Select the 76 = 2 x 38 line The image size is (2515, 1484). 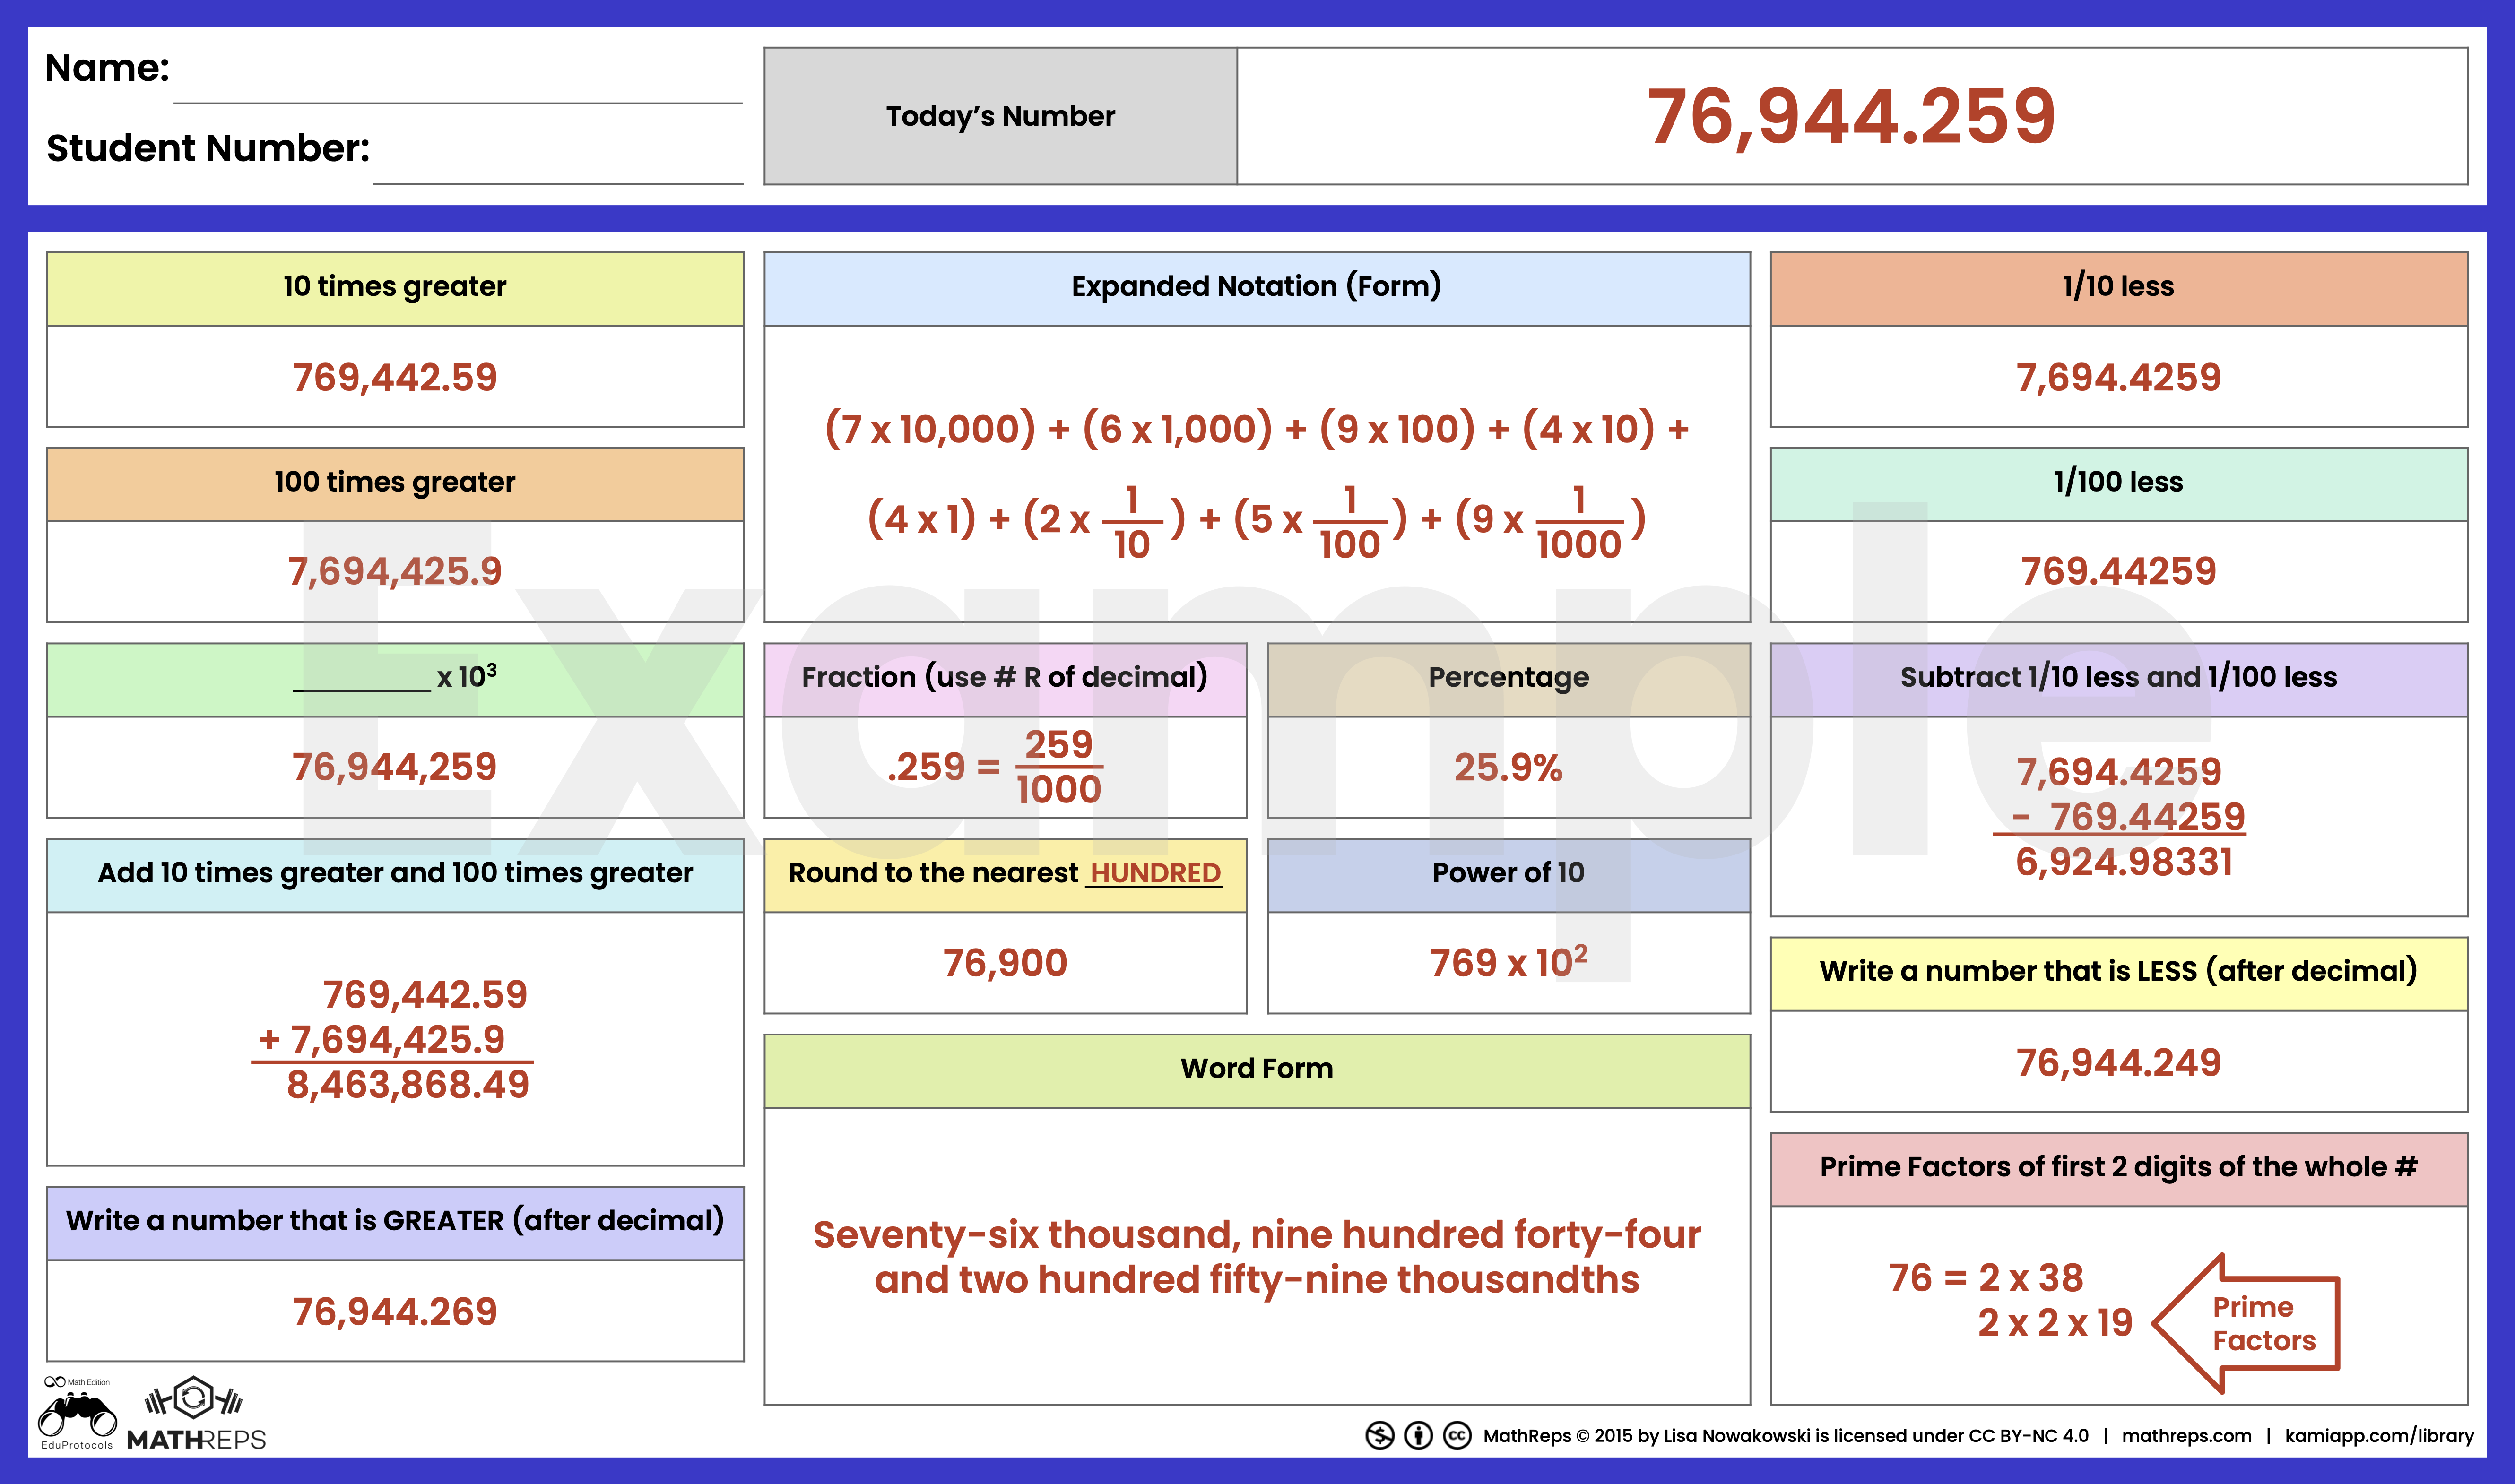coord(1985,1277)
